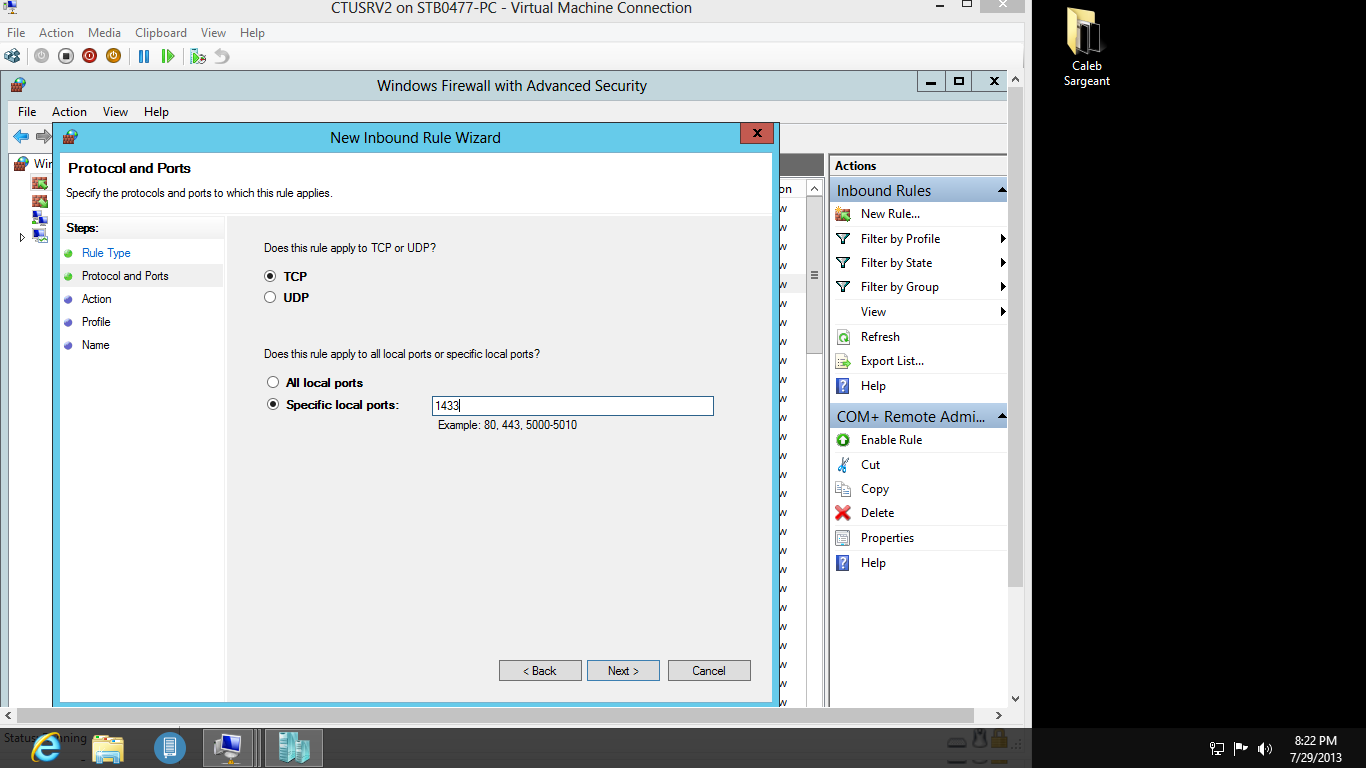Click the firewall console Back arrow
Viewport: 1366px width, 768px height.
21,136
